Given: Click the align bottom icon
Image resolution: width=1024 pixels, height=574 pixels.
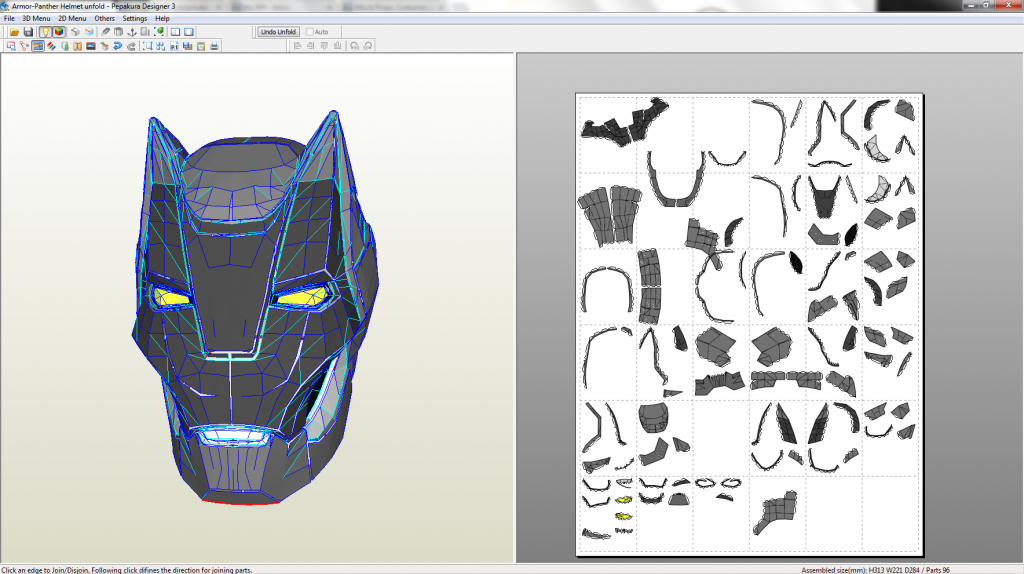Looking at the screenshot, I should pos(338,46).
